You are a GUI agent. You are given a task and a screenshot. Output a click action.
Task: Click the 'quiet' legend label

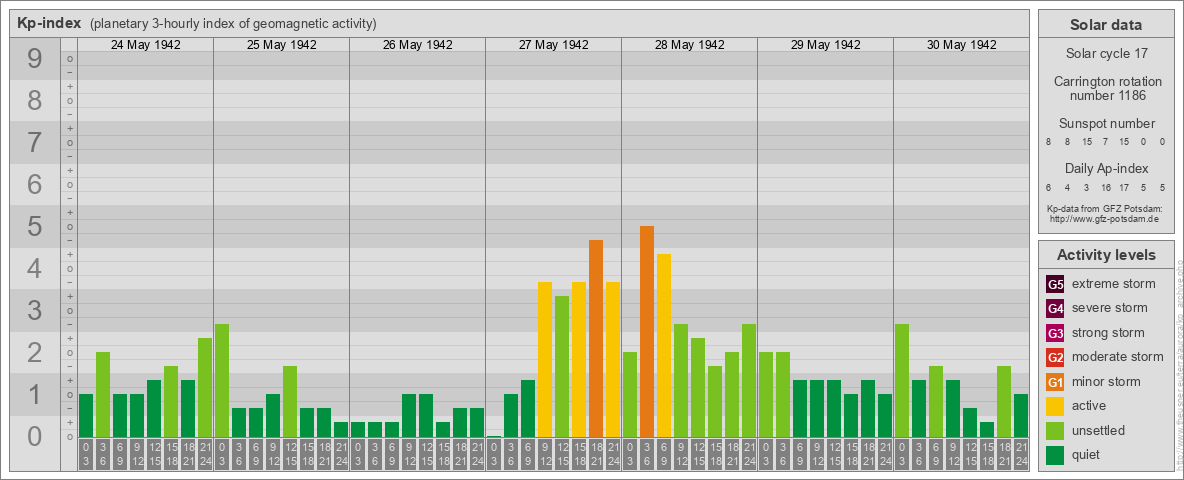[1088, 455]
